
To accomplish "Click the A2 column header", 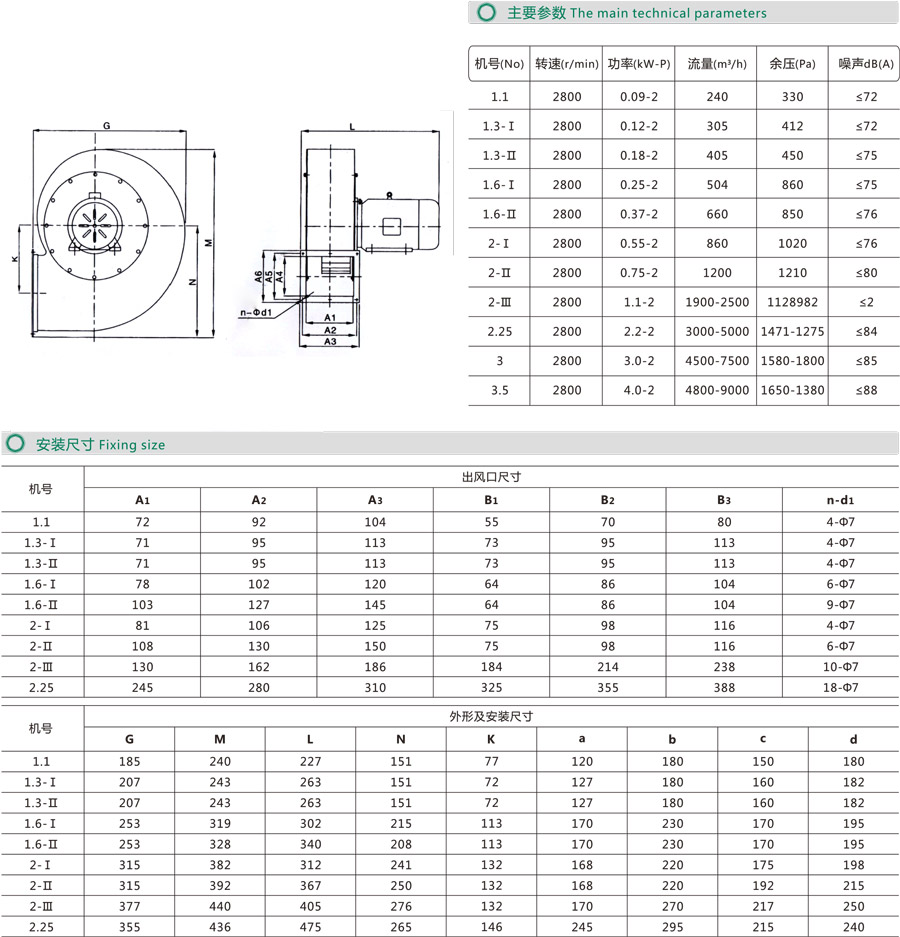I will point(259,500).
